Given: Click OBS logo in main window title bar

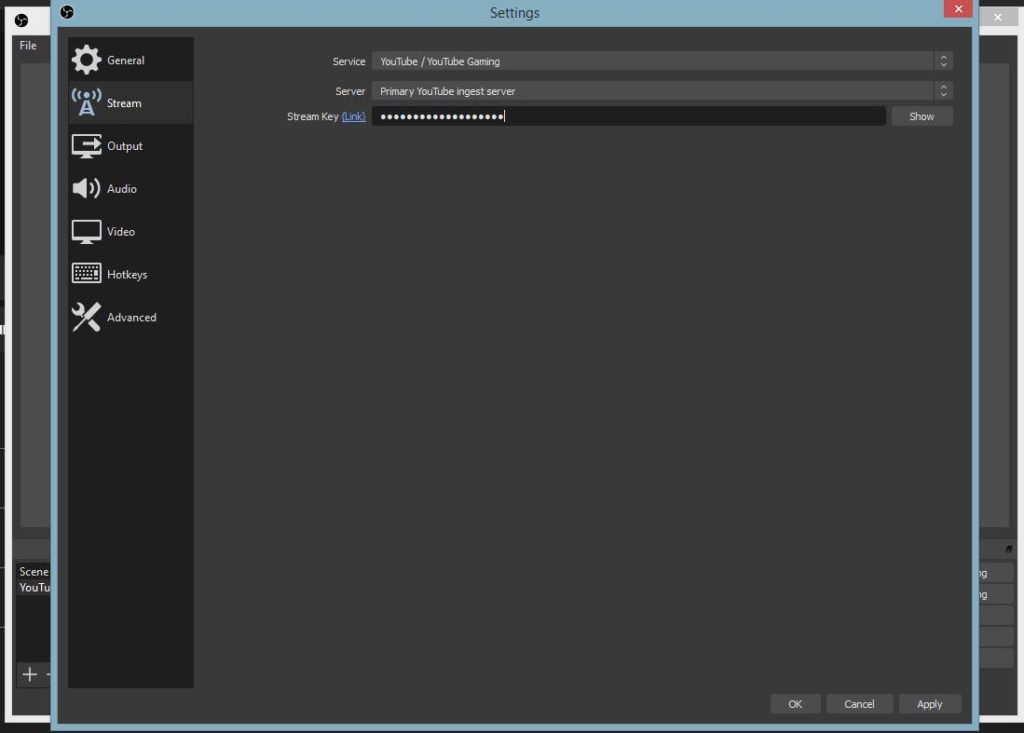Looking at the screenshot, I should tap(22, 20).
